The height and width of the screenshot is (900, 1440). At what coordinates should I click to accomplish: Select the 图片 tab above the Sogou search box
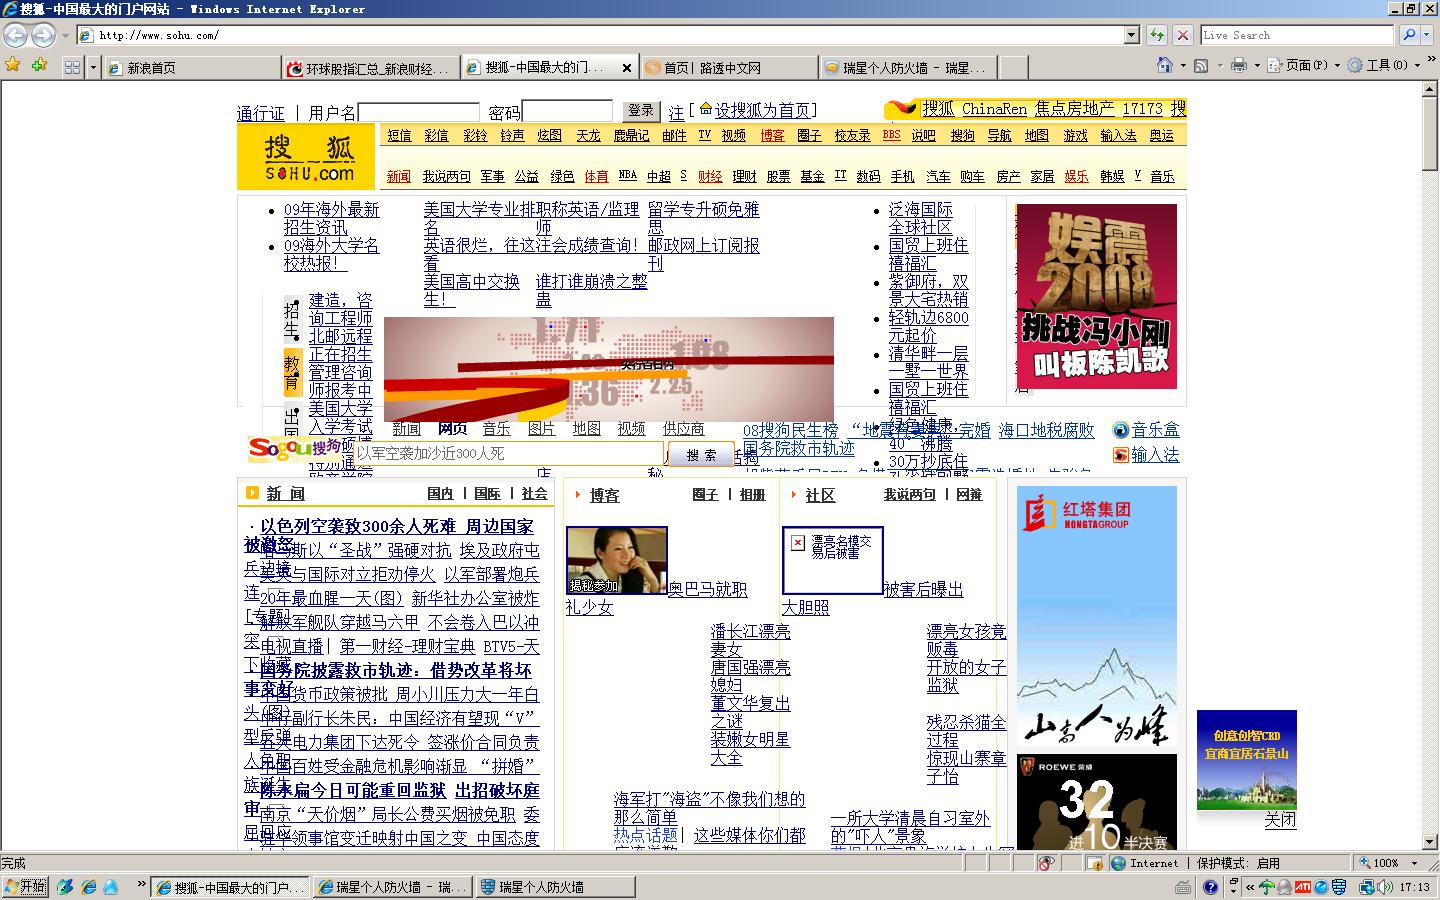541,429
